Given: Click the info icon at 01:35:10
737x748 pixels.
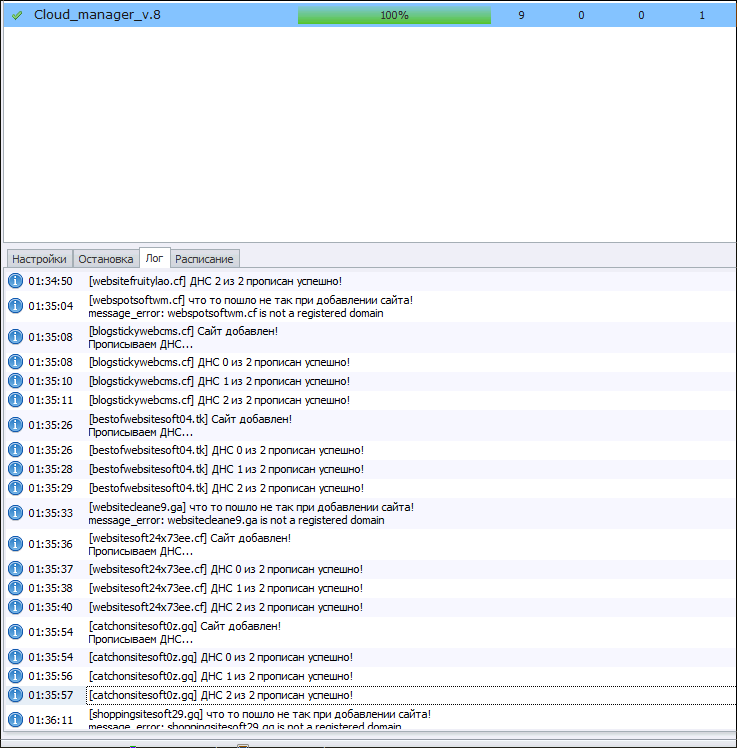Looking at the screenshot, I should click(x=15, y=381).
